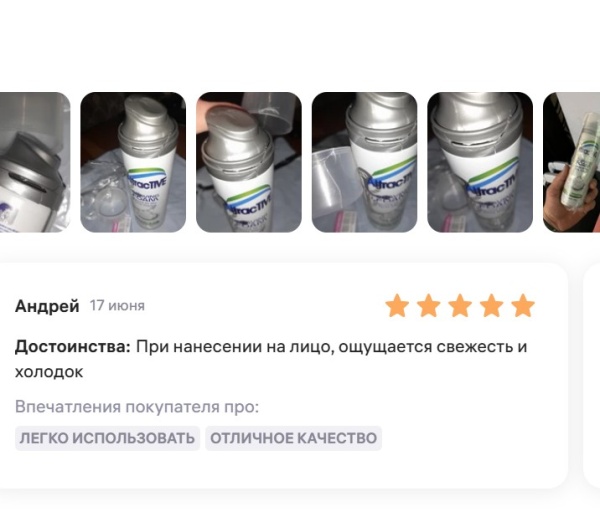Click the second rating star
The height and width of the screenshot is (527, 600).
coord(429,306)
